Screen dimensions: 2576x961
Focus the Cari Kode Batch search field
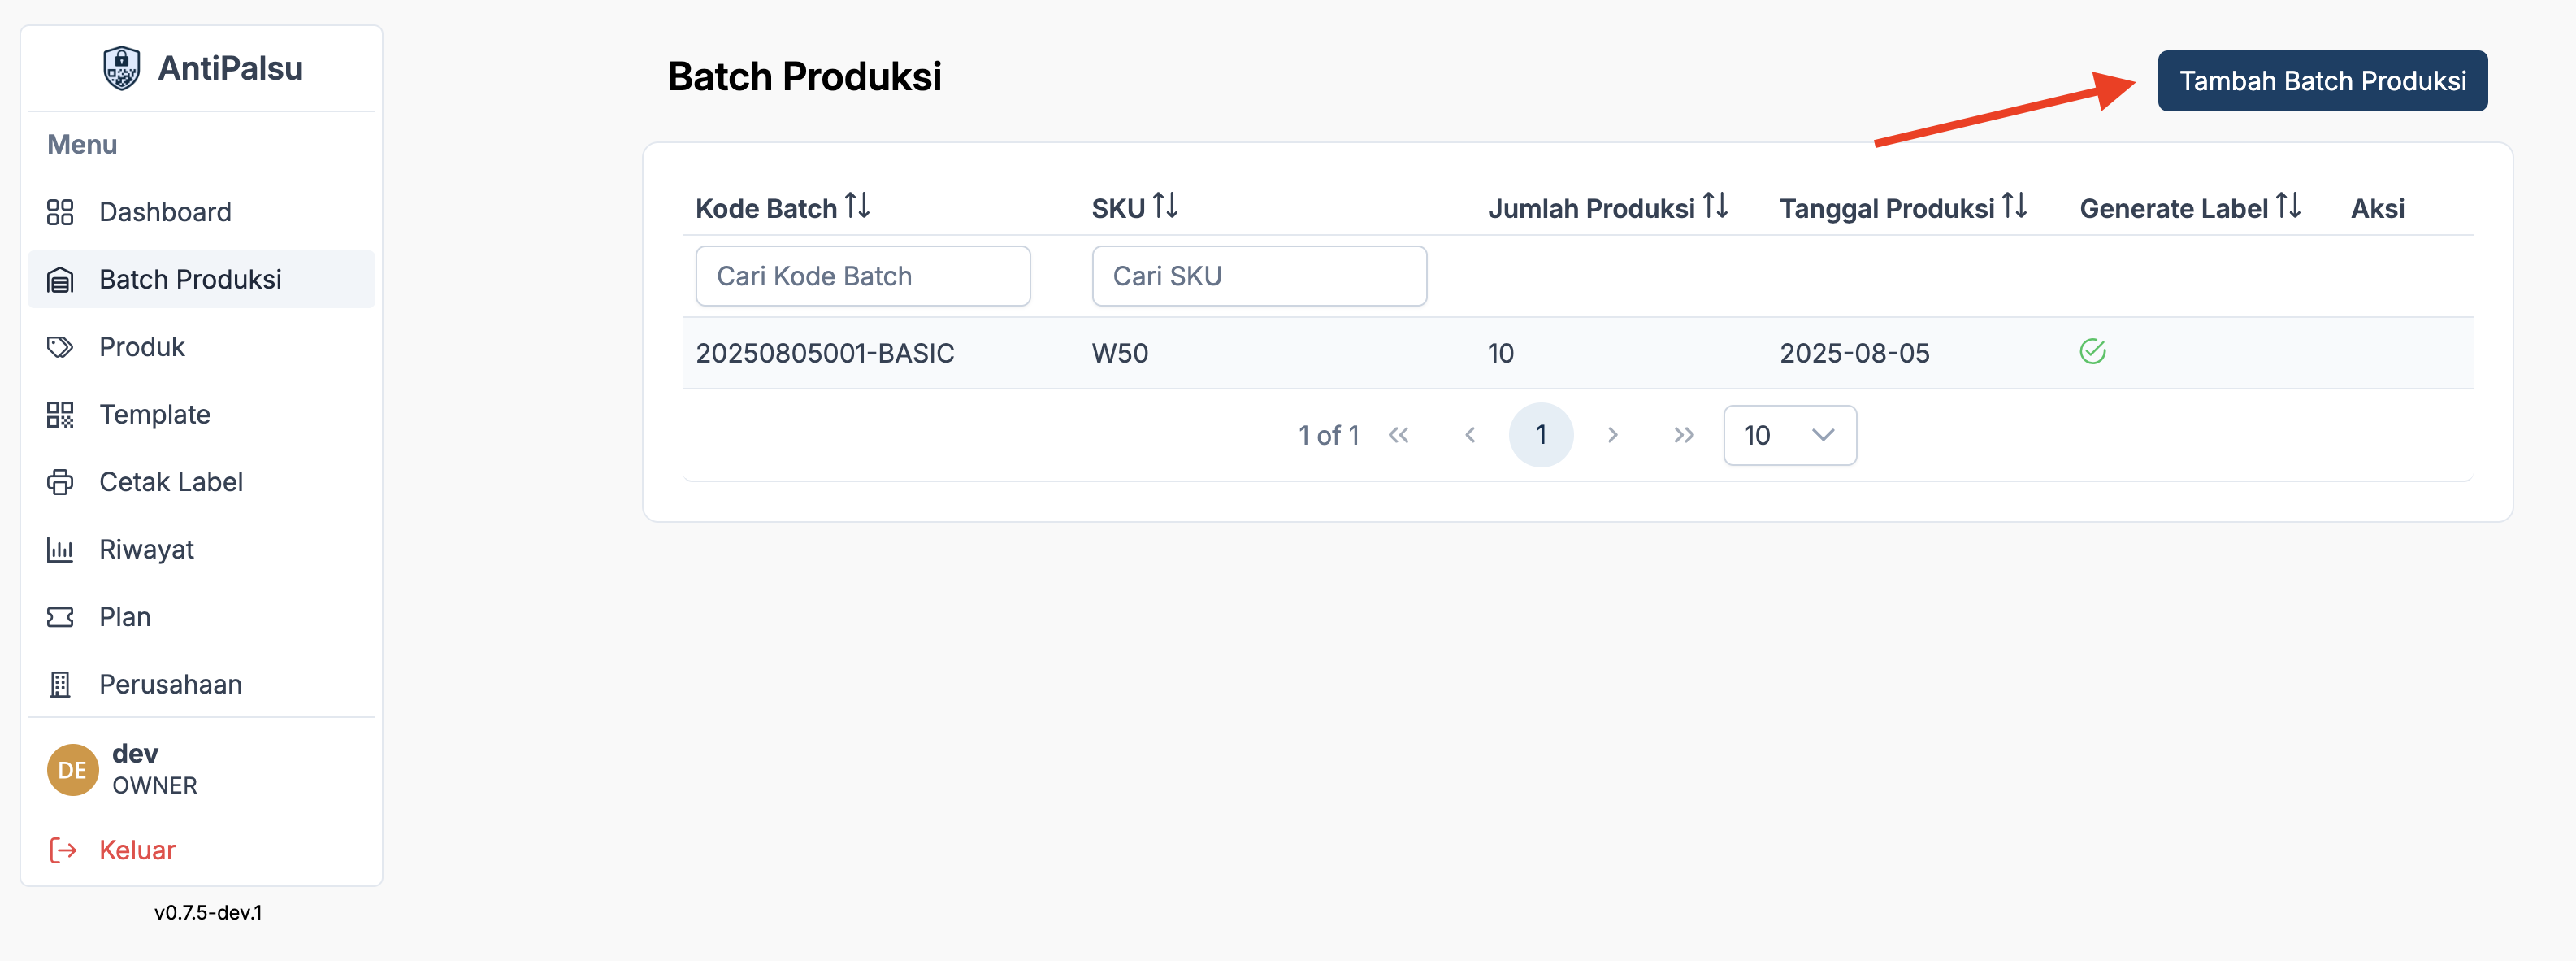(862, 276)
